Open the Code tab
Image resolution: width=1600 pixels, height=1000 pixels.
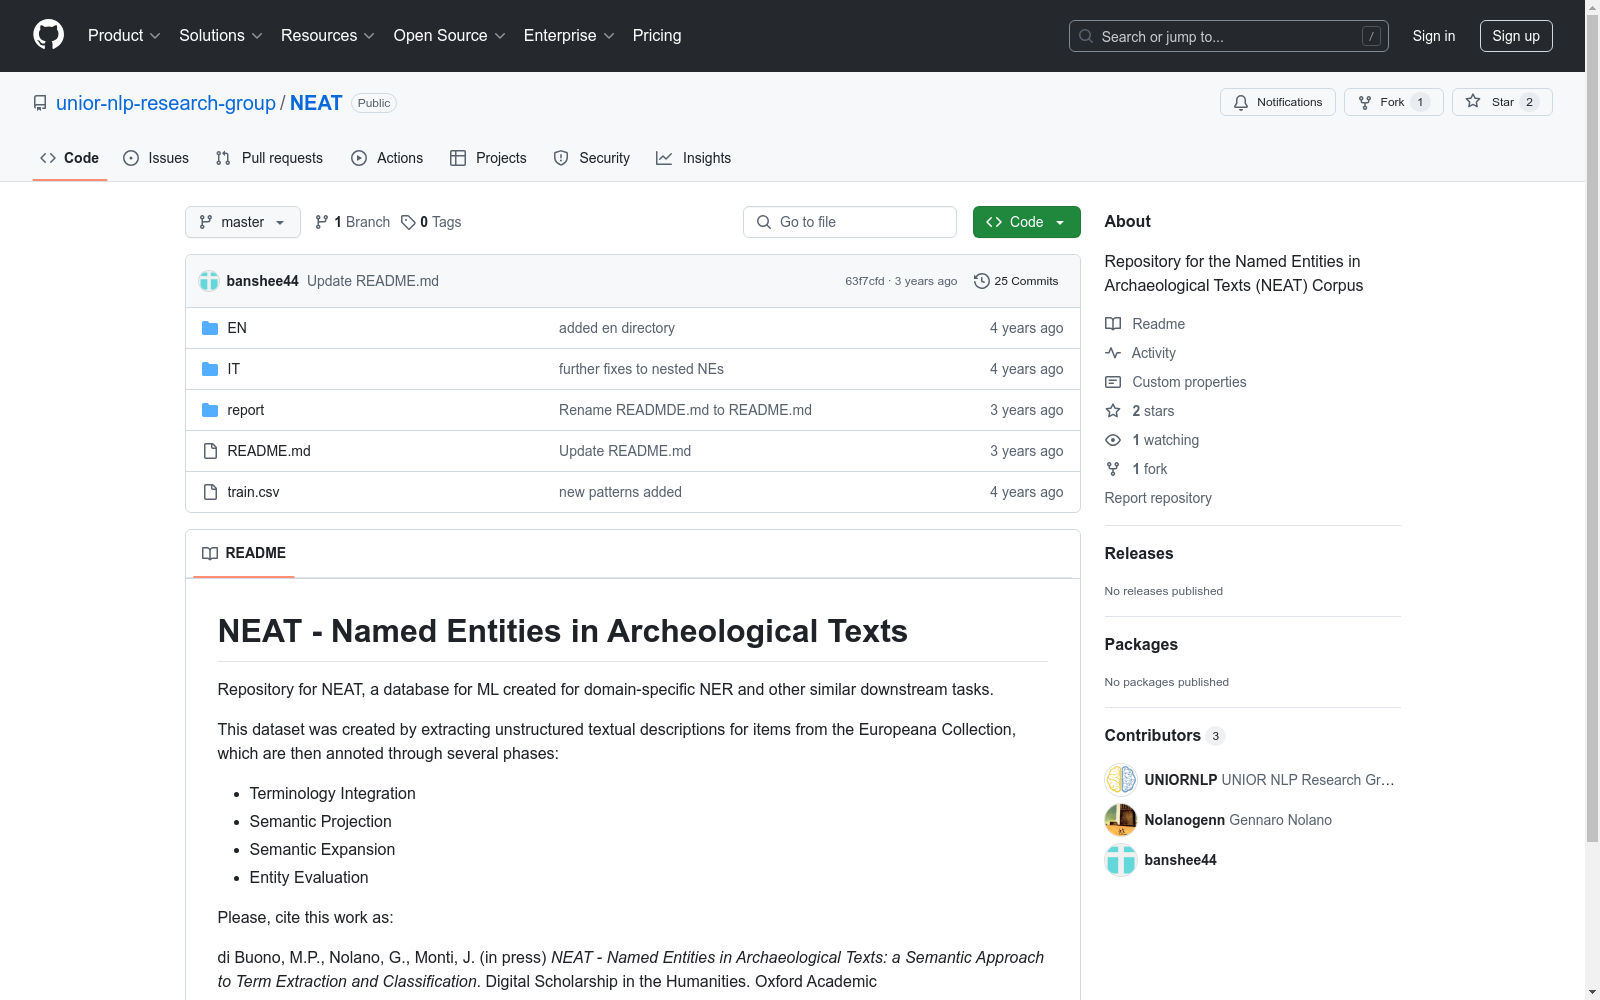click(x=70, y=158)
